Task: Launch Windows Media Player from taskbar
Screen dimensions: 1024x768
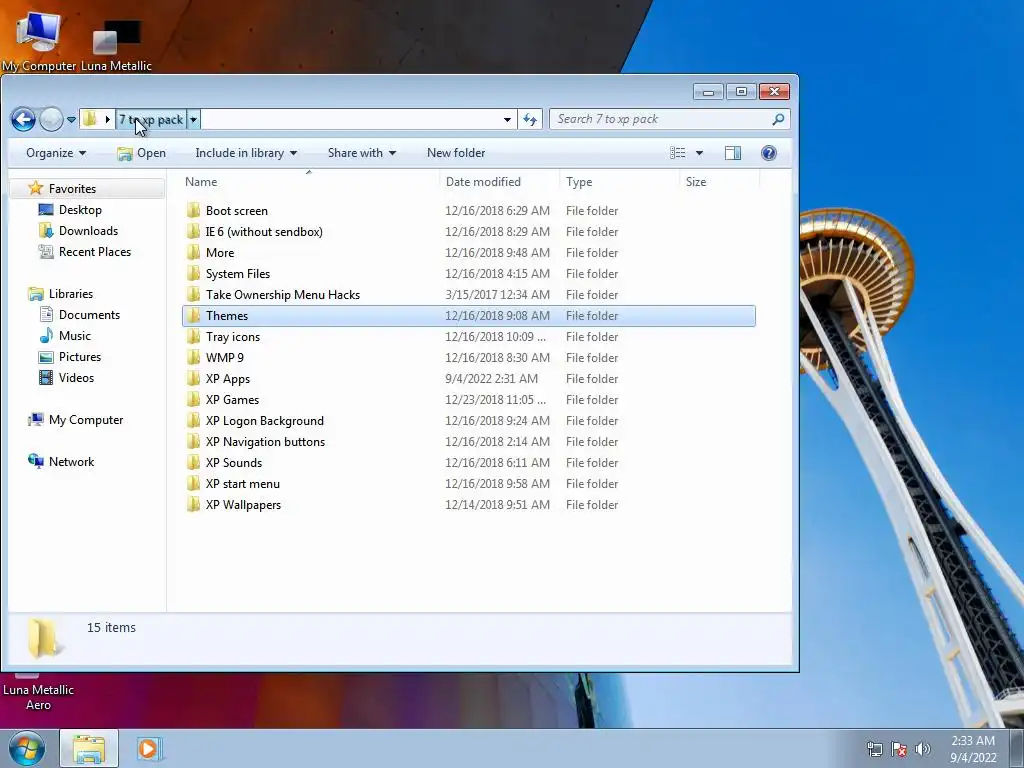Action: point(149,749)
